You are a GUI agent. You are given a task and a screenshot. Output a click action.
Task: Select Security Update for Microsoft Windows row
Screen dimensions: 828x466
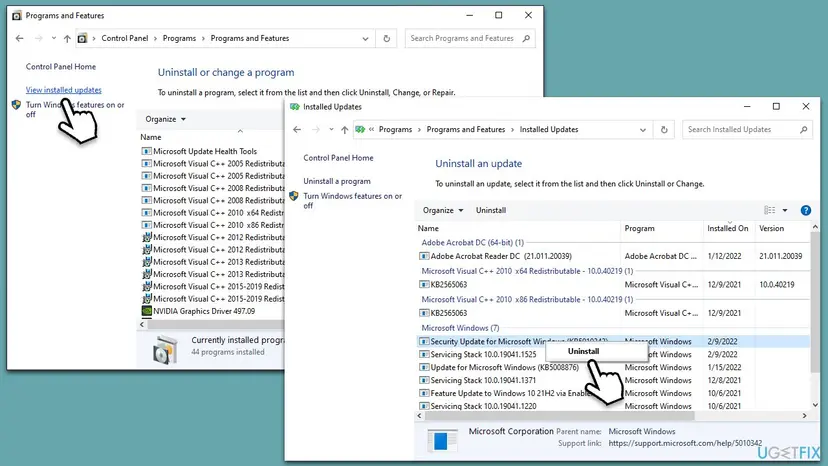point(613,341)
